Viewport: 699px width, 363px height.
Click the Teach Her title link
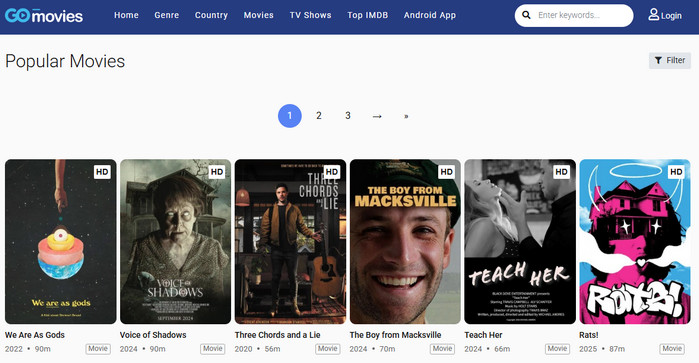(x=483, y=335)
